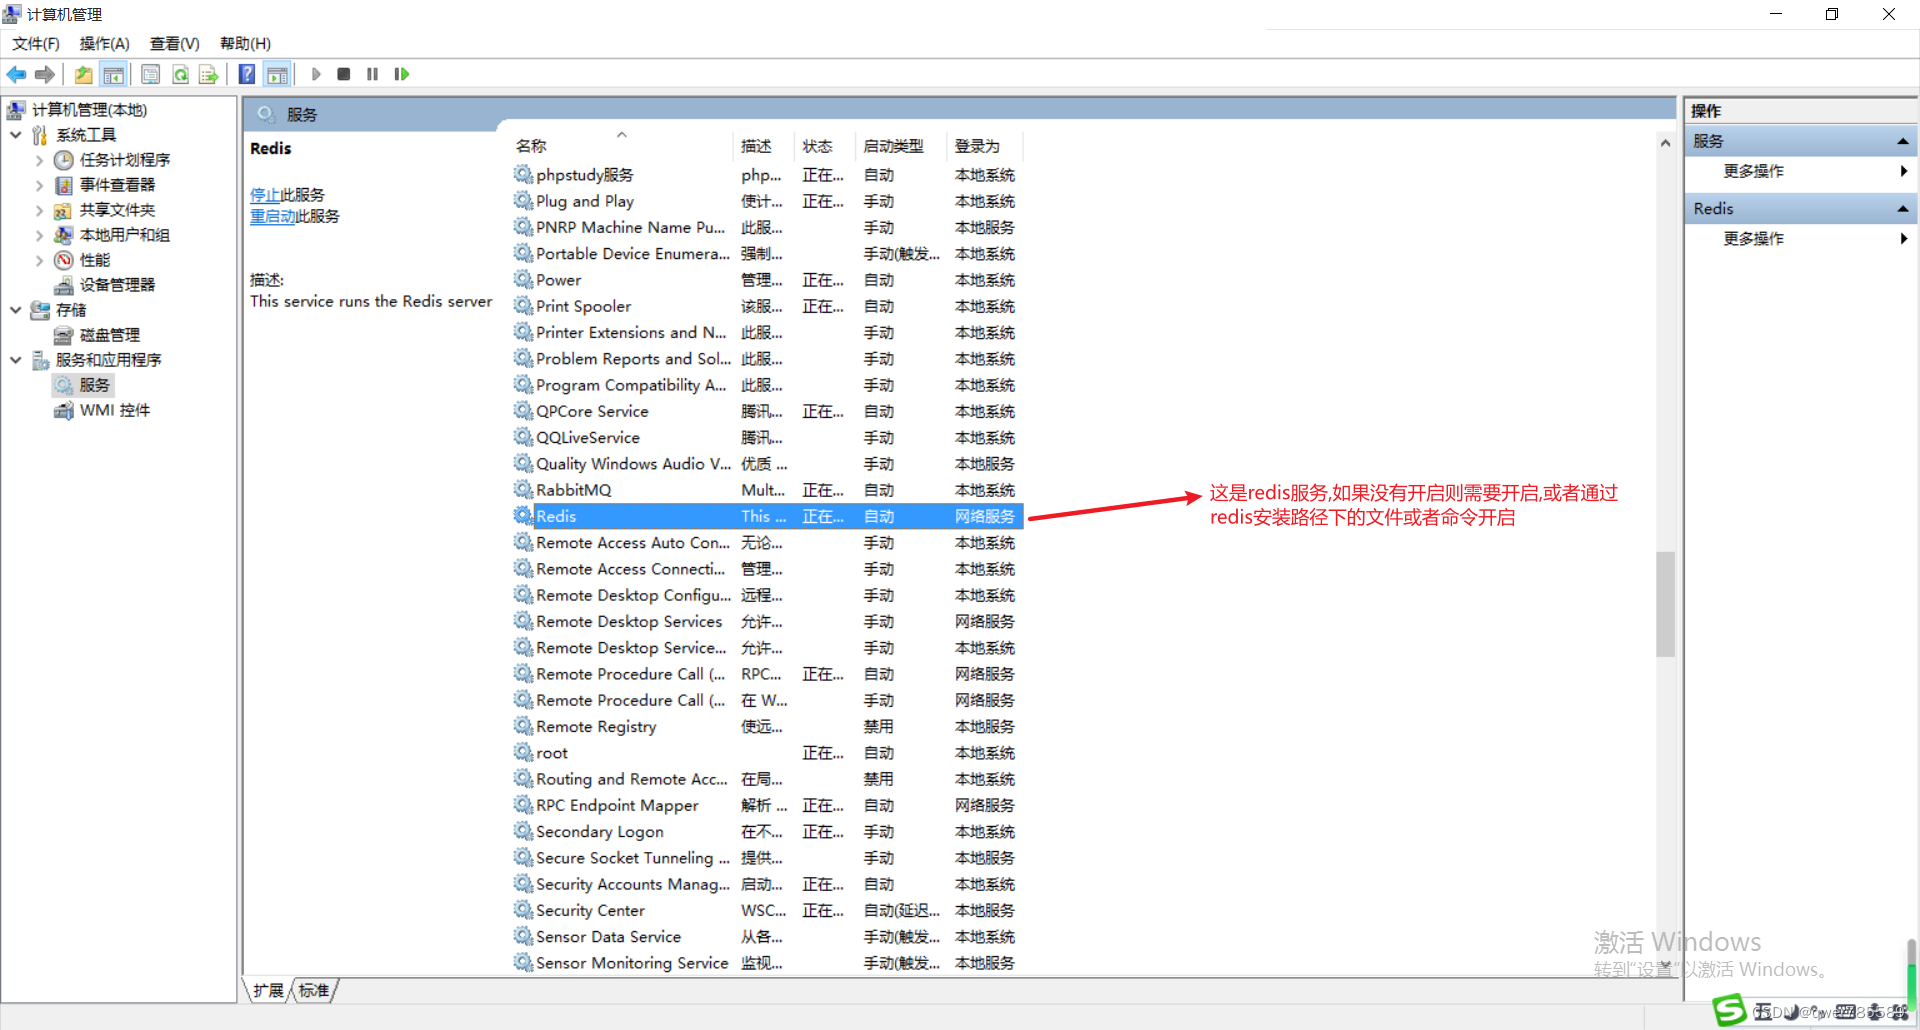
Task: Select the phpstudy服务 row
Action: [767, 175]
